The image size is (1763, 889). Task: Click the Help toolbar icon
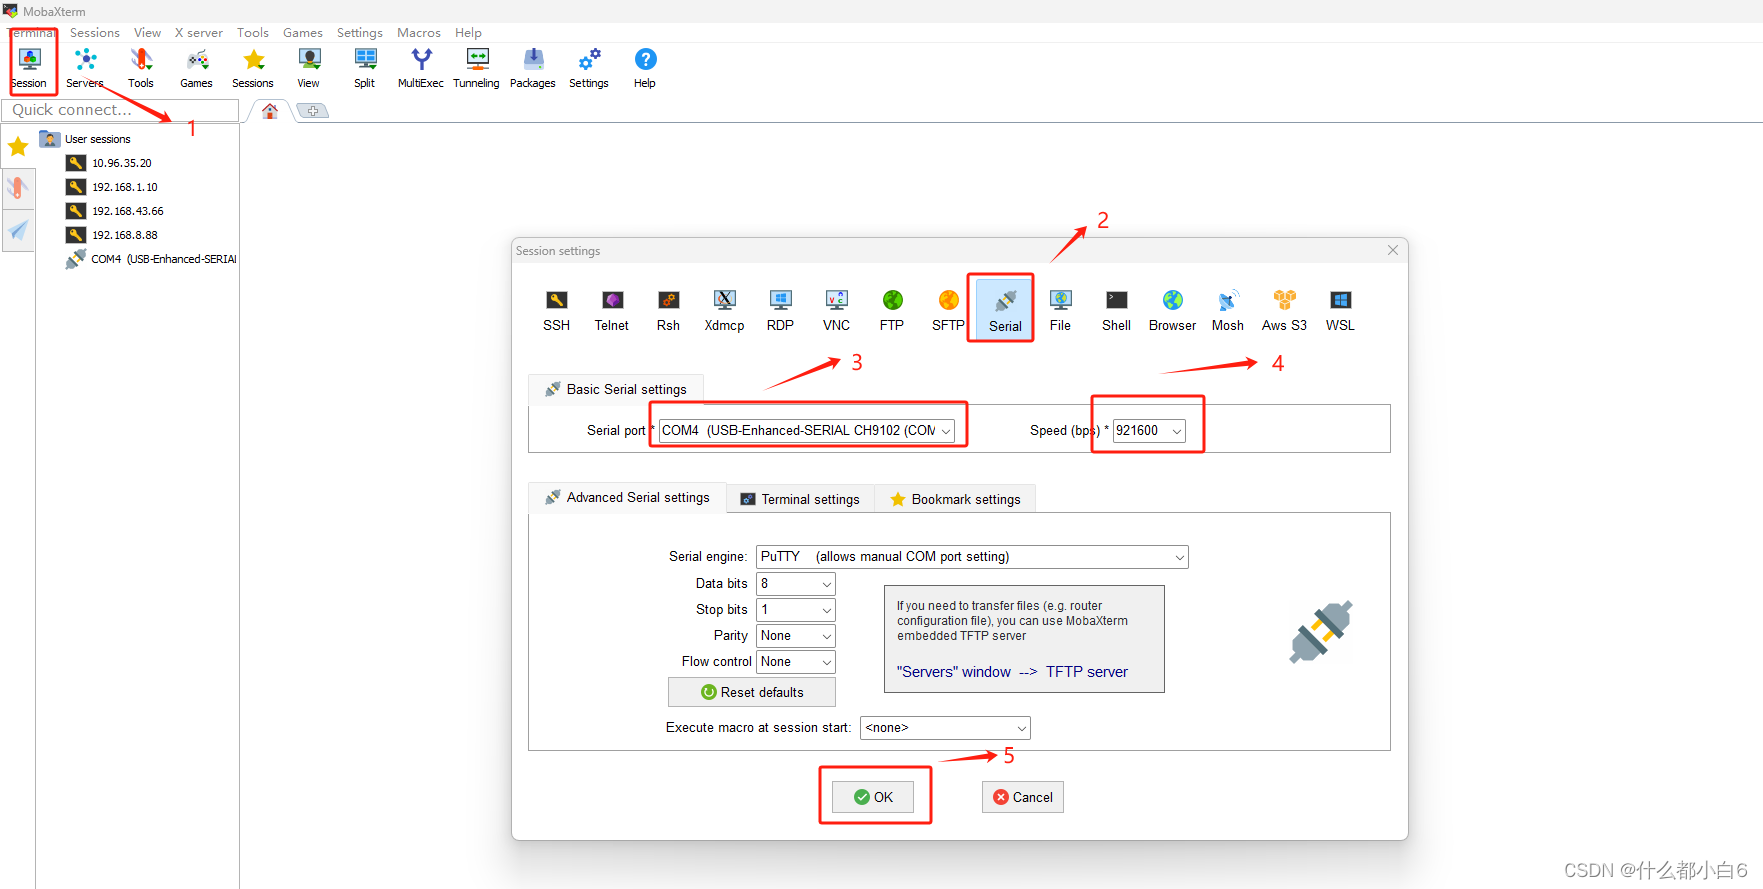coord(645,67)
